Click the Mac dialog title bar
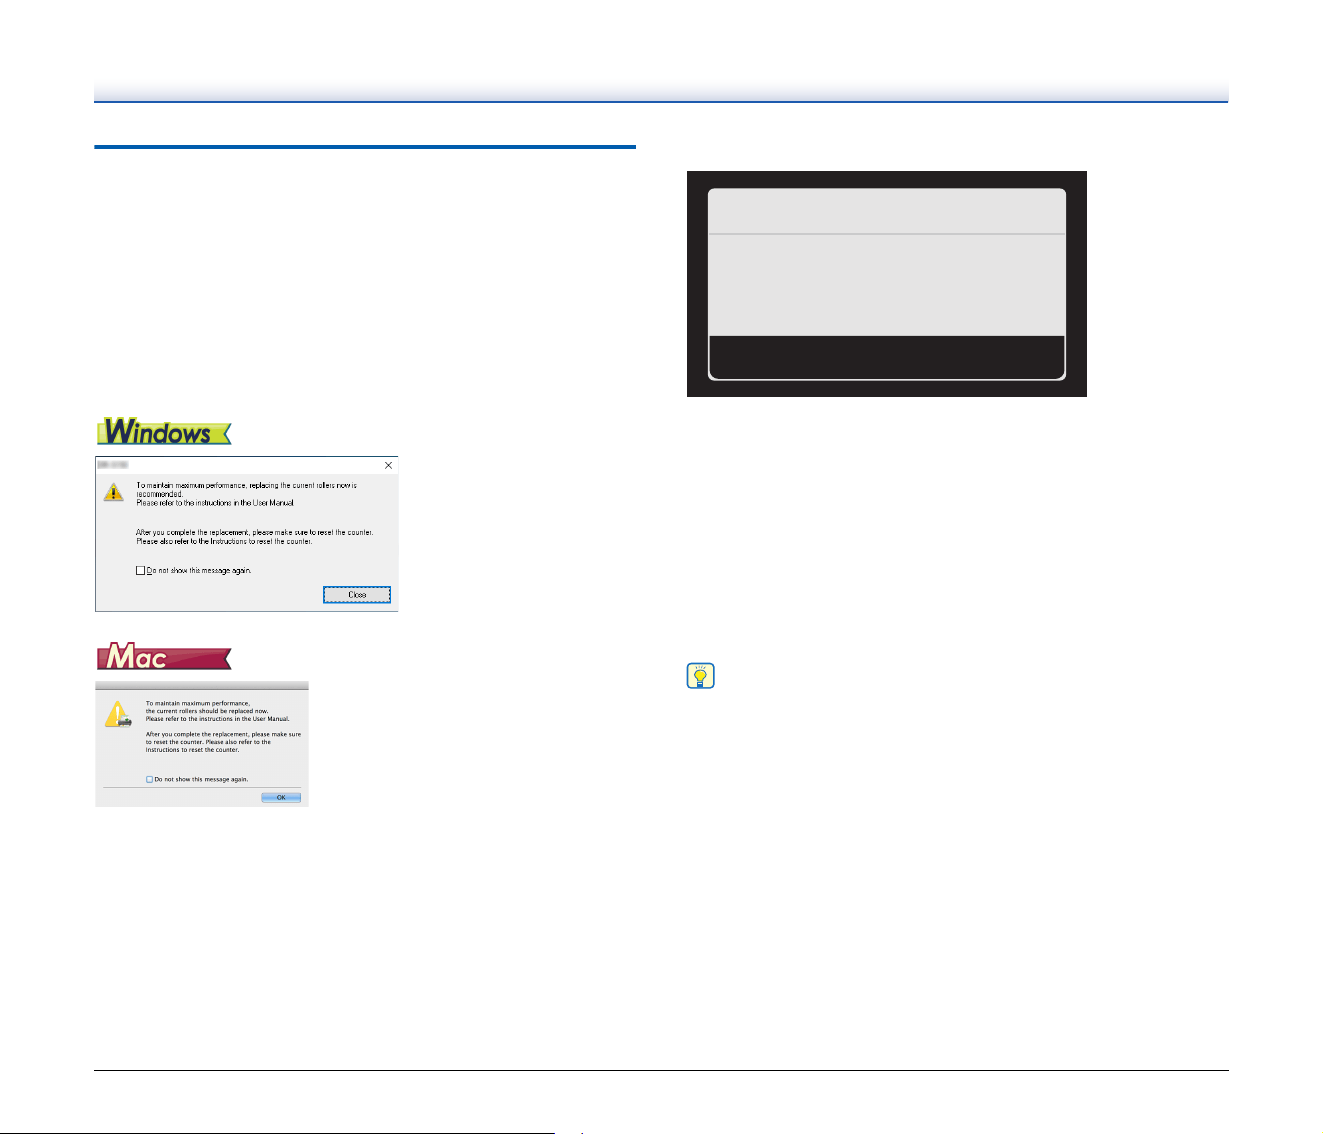This screenshot has height=1134, width=1323. (202, 686)
